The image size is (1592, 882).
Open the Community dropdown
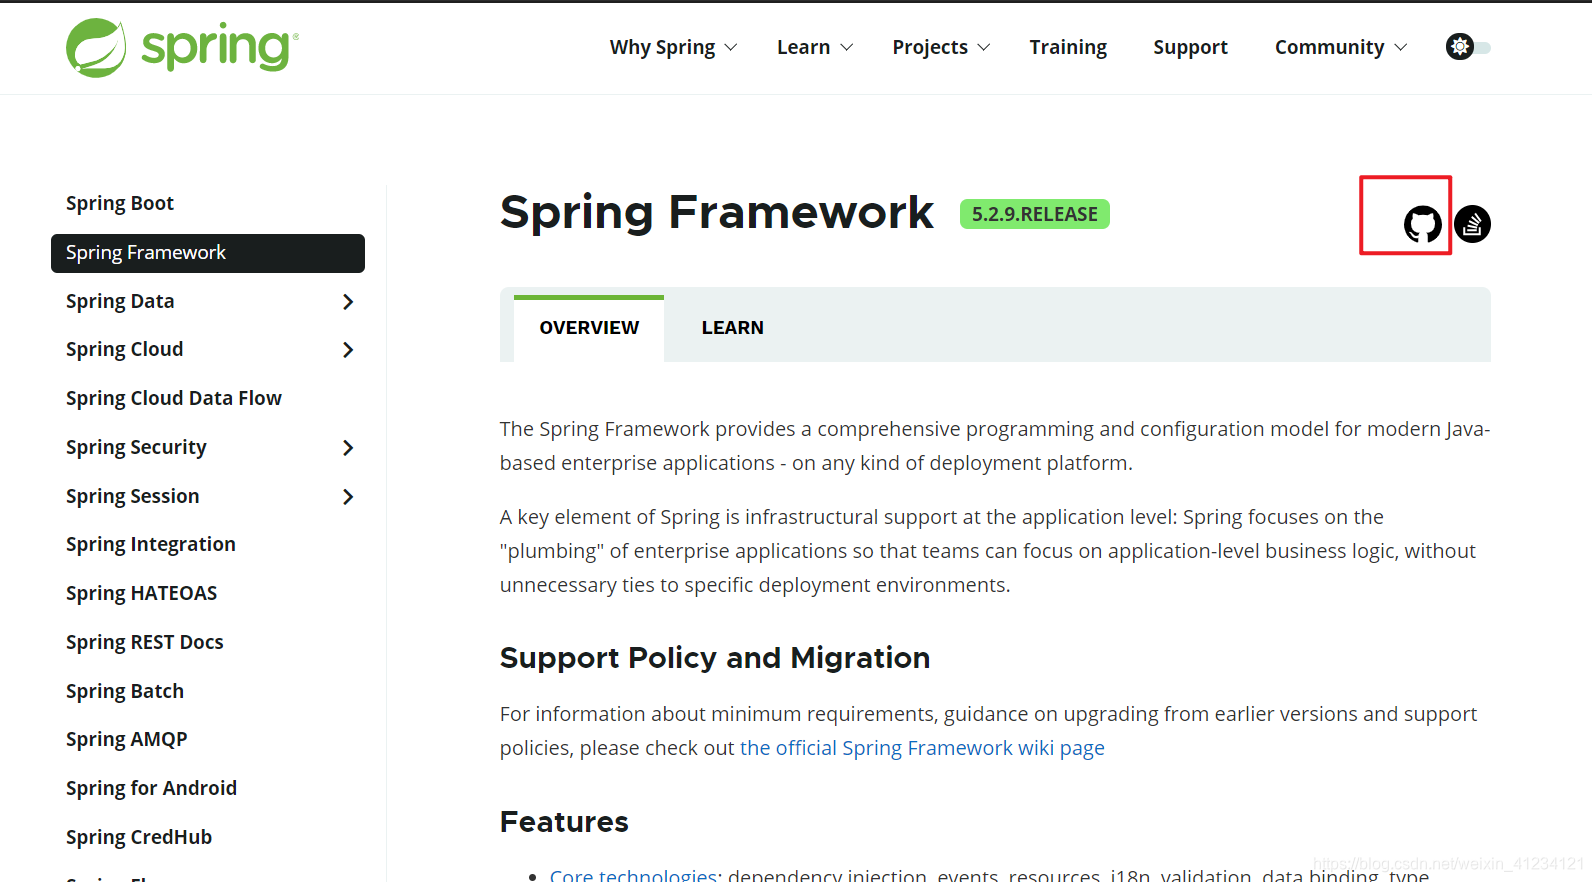1340,47
